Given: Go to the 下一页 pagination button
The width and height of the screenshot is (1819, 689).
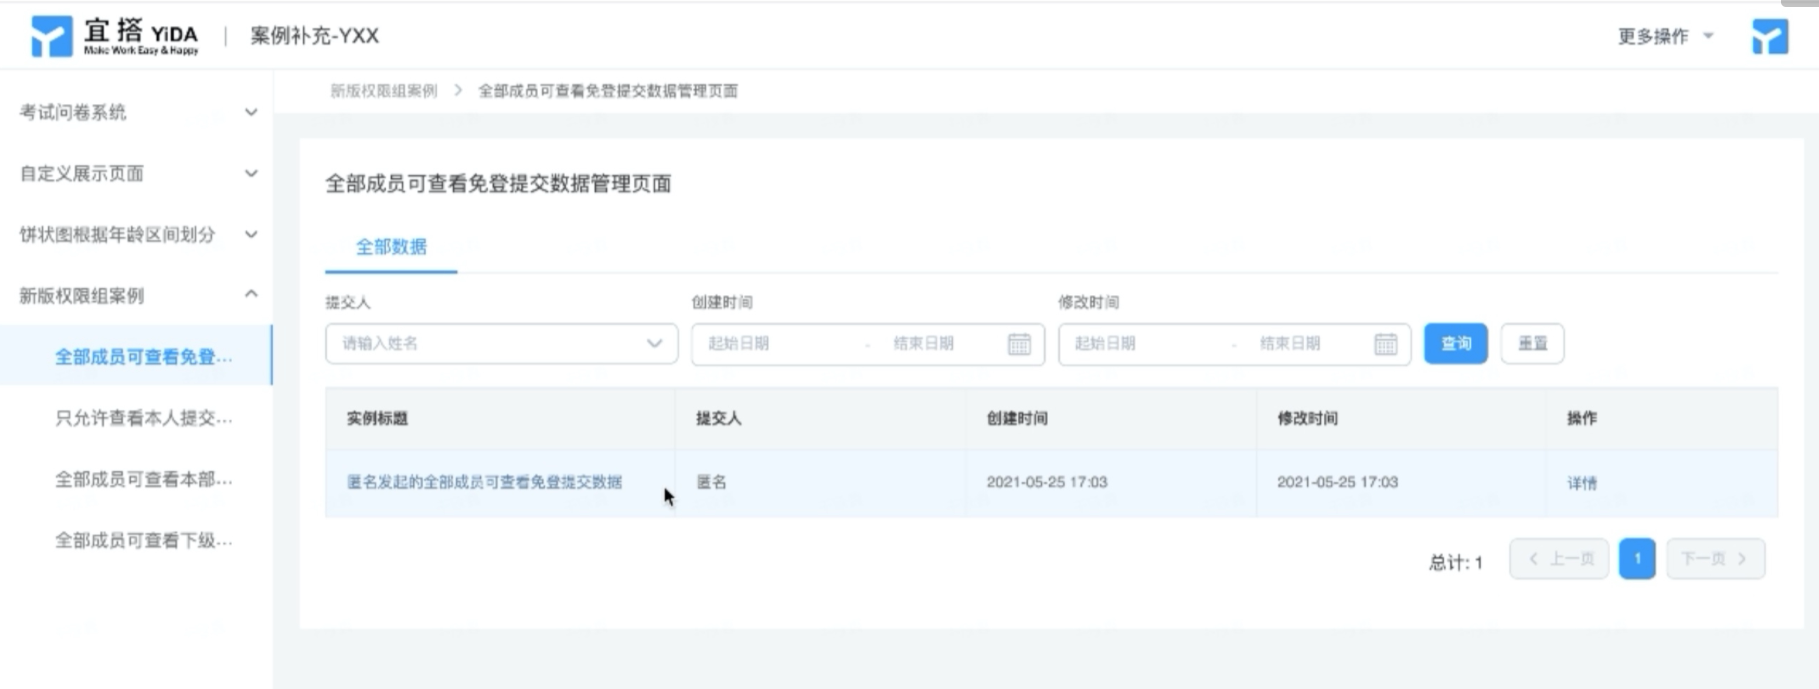Looking at the screenshot, I should (1715, 559).
